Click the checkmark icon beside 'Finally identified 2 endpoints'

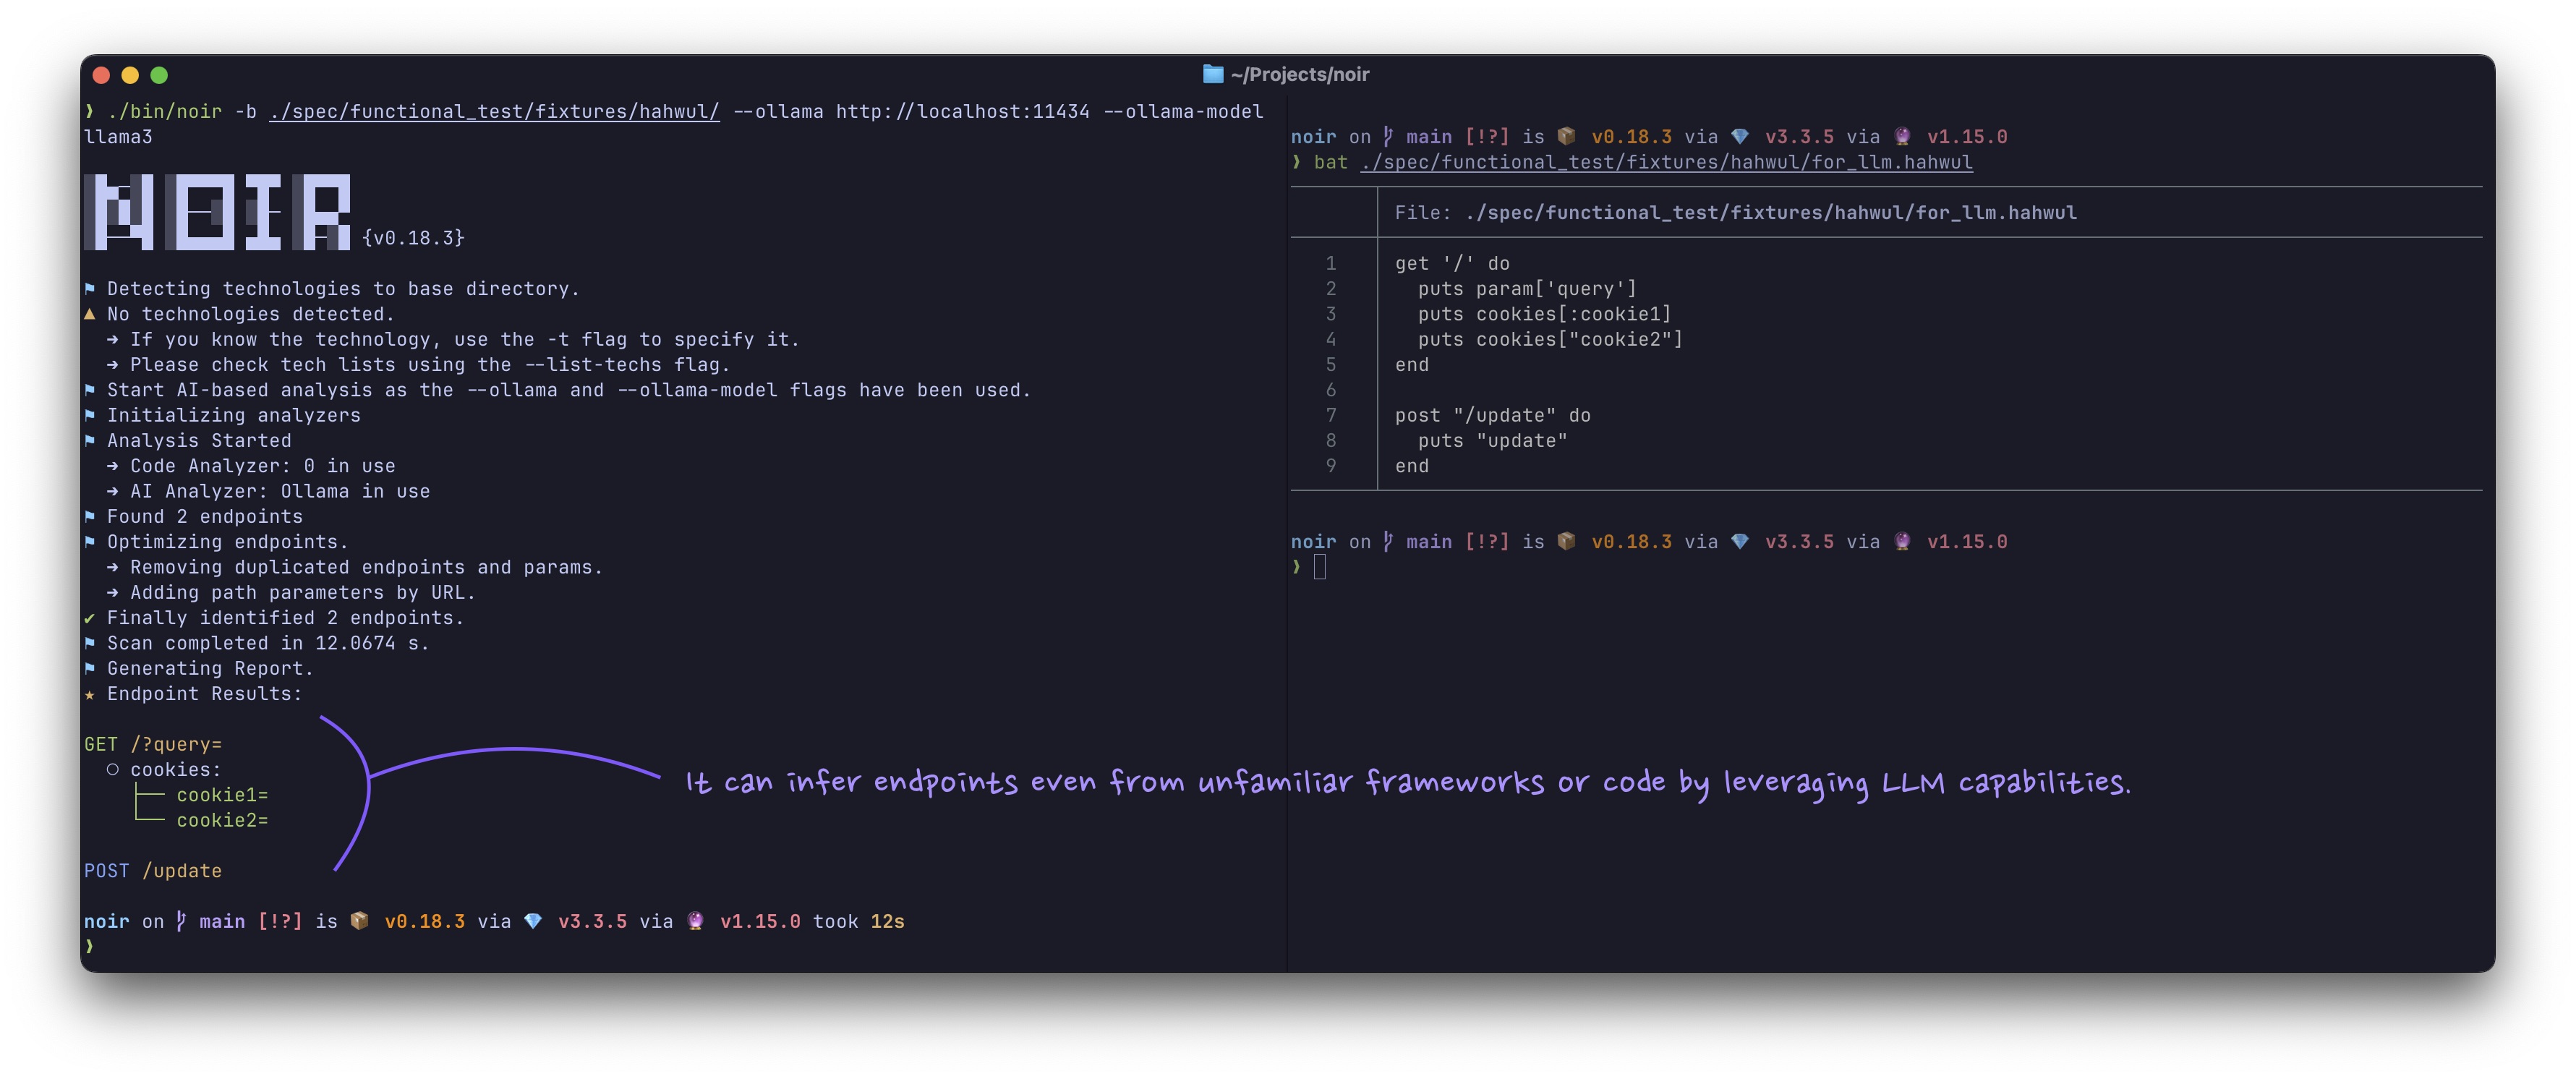pyautogui.click(x=90, y=617)
